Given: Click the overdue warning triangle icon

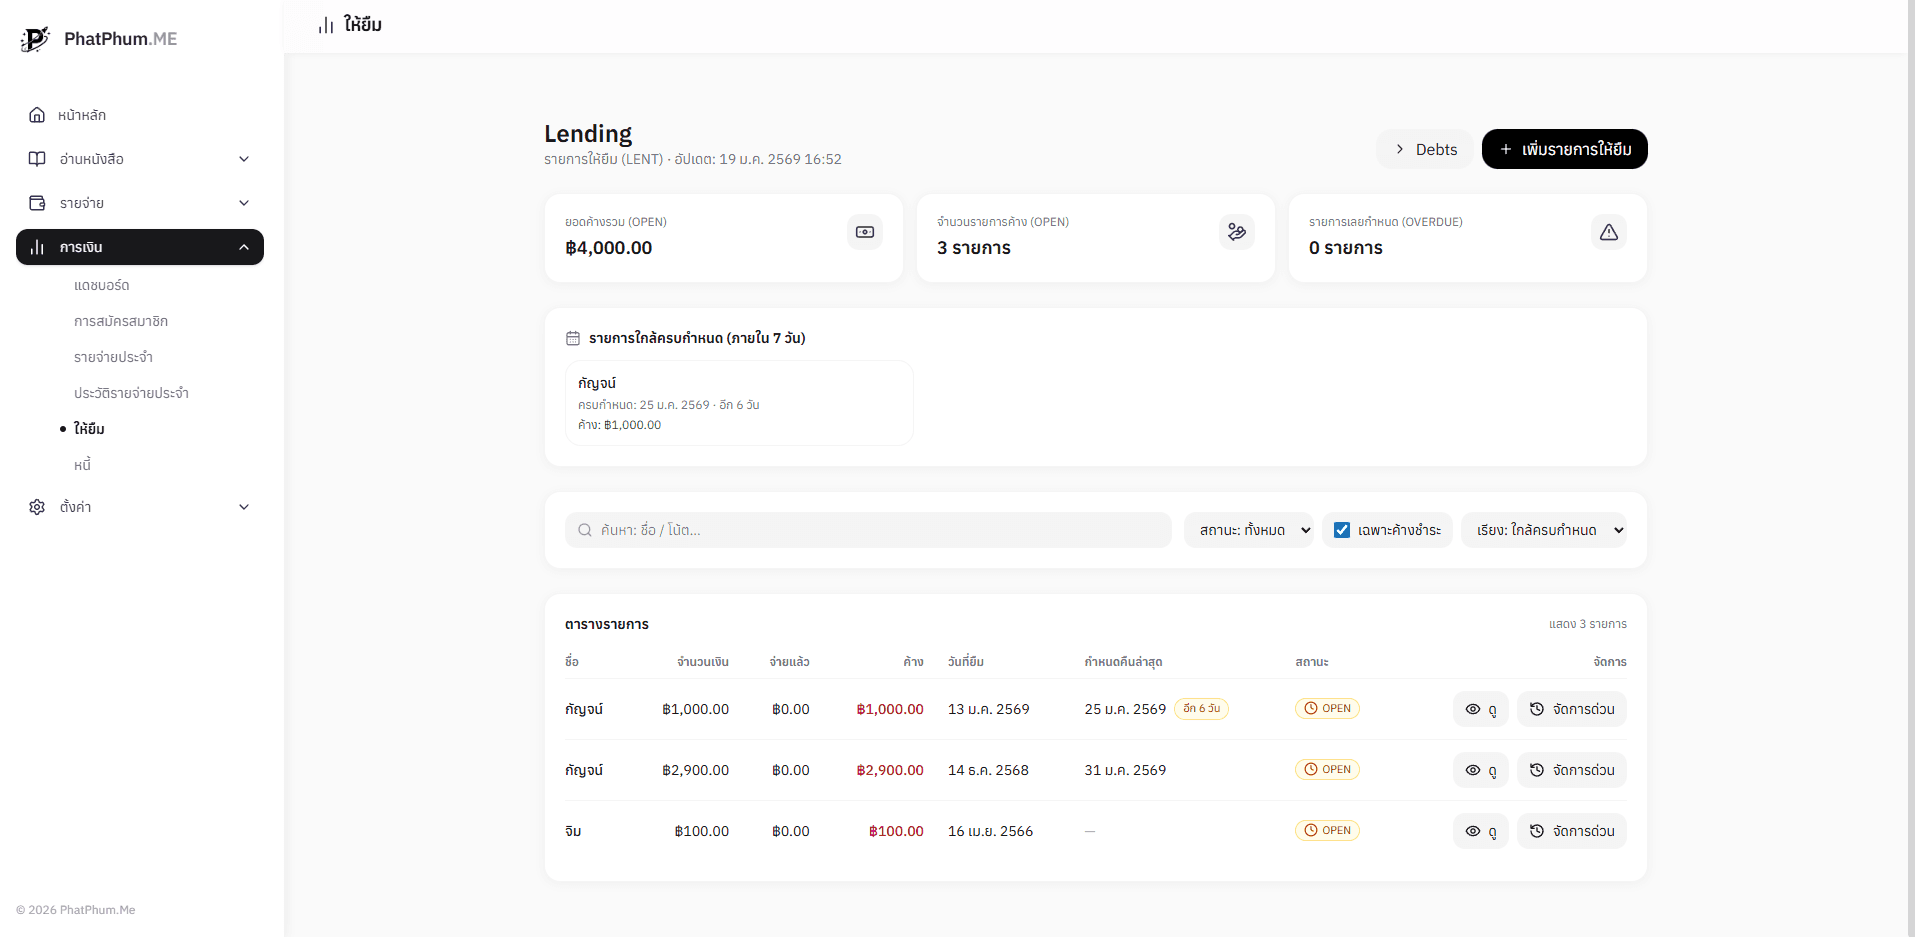Looking at the screenshot, I should click(x=1608, y=232).
